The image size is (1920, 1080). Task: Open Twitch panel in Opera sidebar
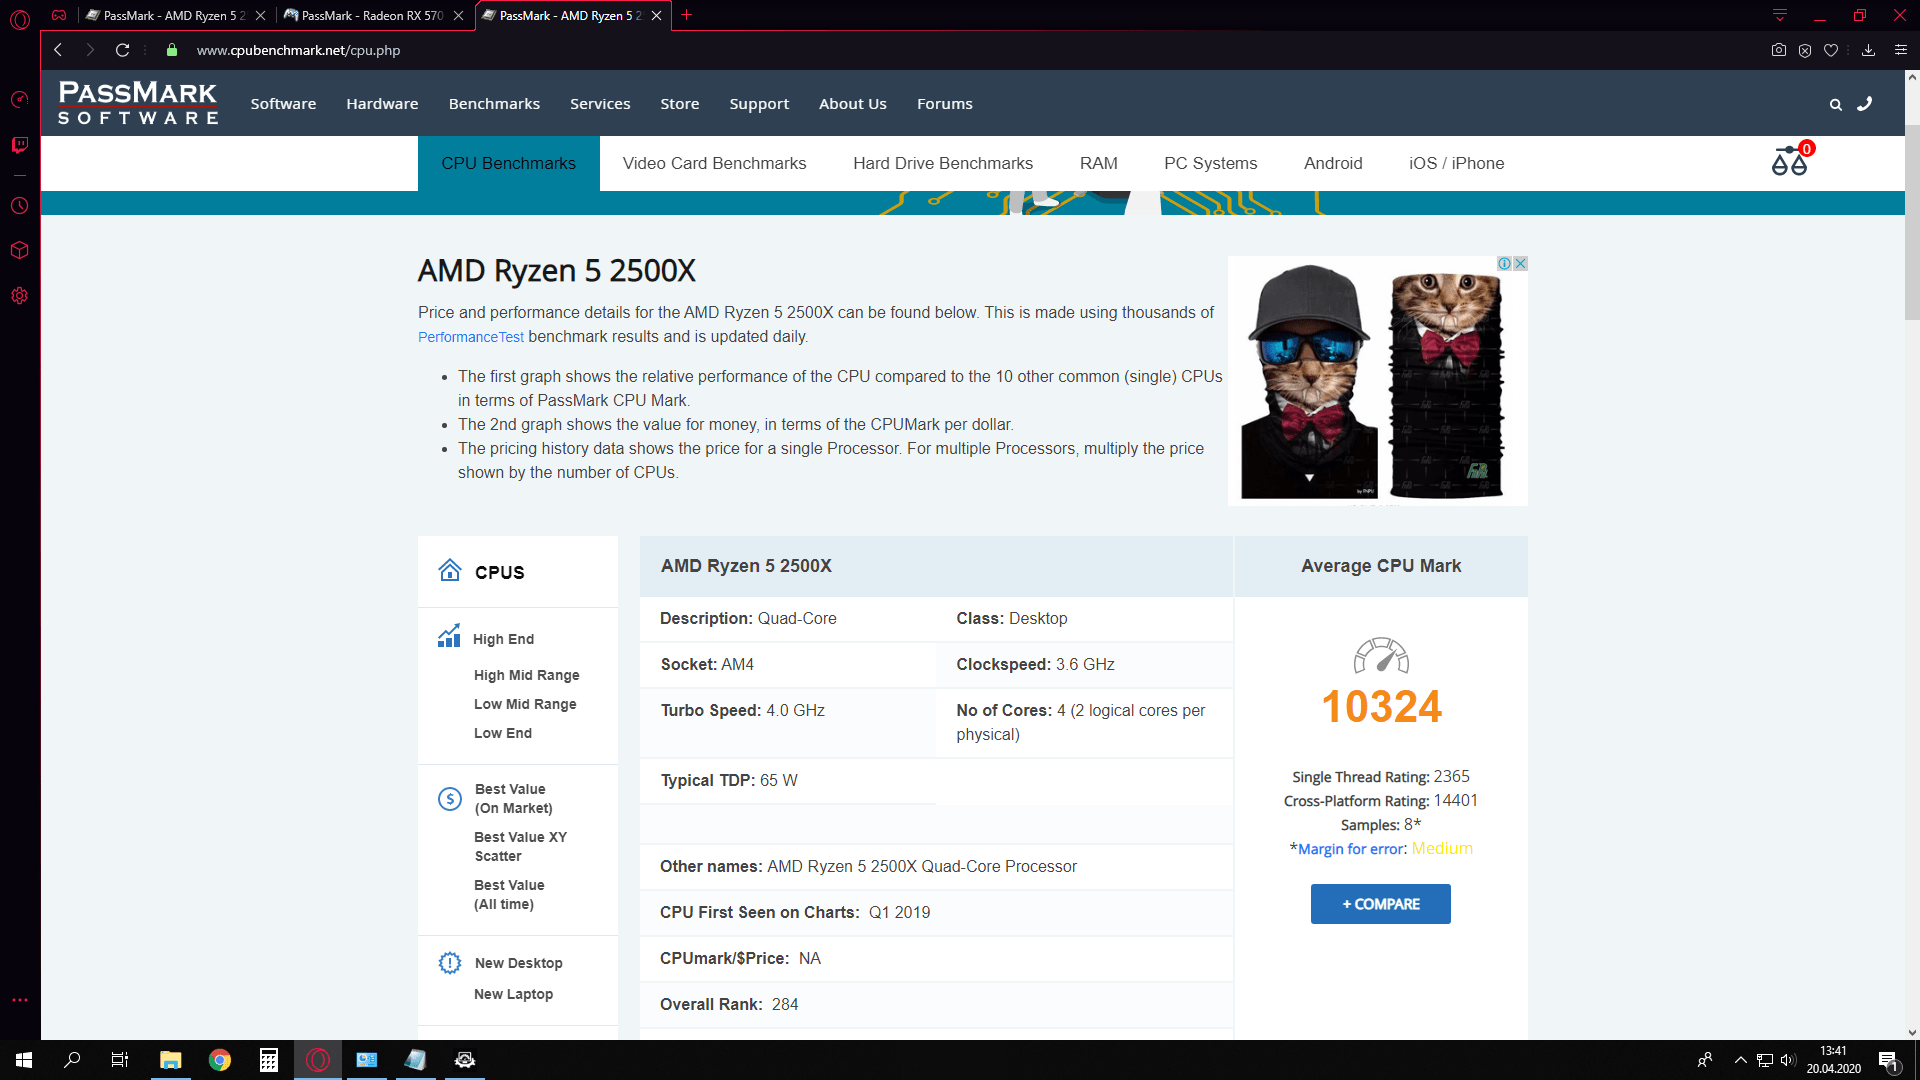[x=19, y=145]
